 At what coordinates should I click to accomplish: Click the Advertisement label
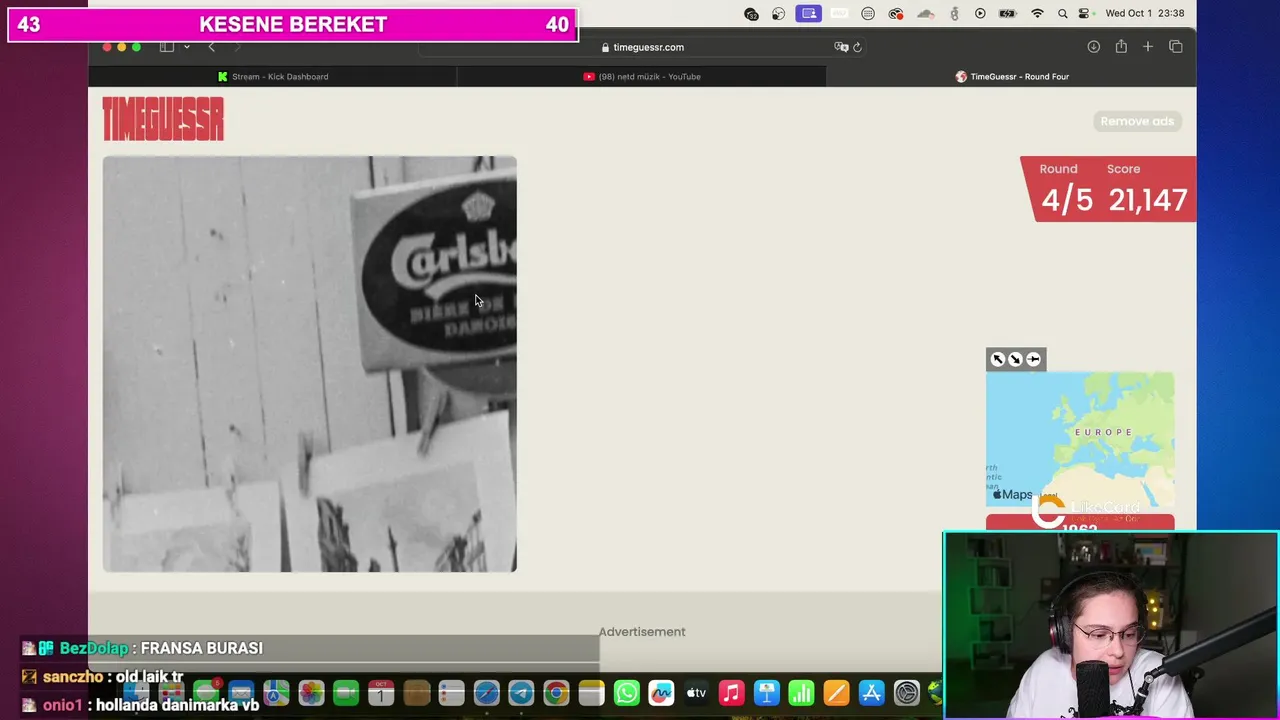(x=642, y=632)
